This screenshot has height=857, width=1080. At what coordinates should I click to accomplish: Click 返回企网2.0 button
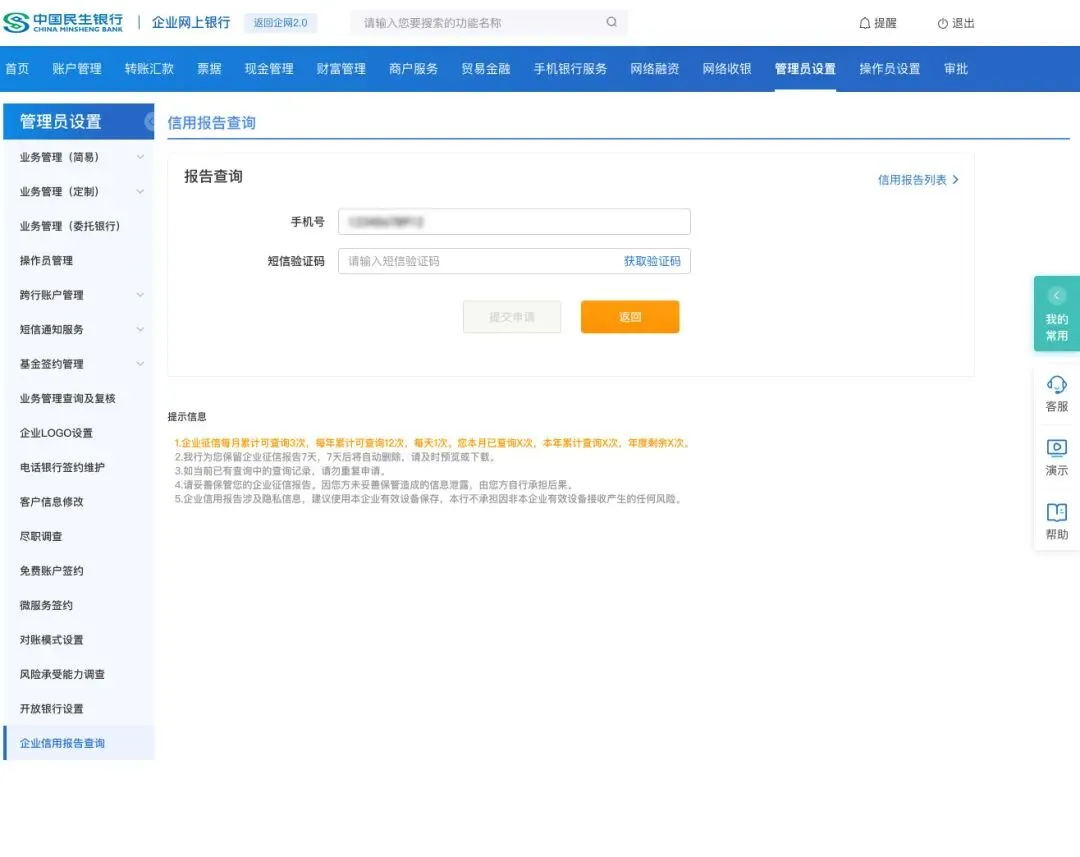[280, 23]
